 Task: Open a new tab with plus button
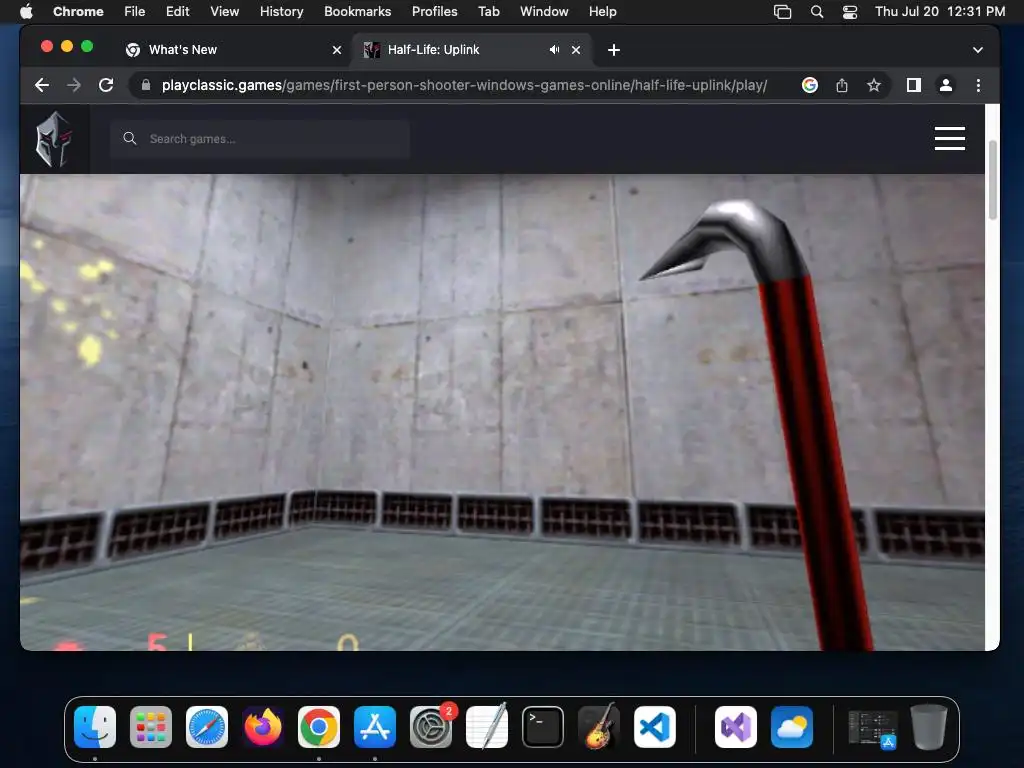[614, 50]
